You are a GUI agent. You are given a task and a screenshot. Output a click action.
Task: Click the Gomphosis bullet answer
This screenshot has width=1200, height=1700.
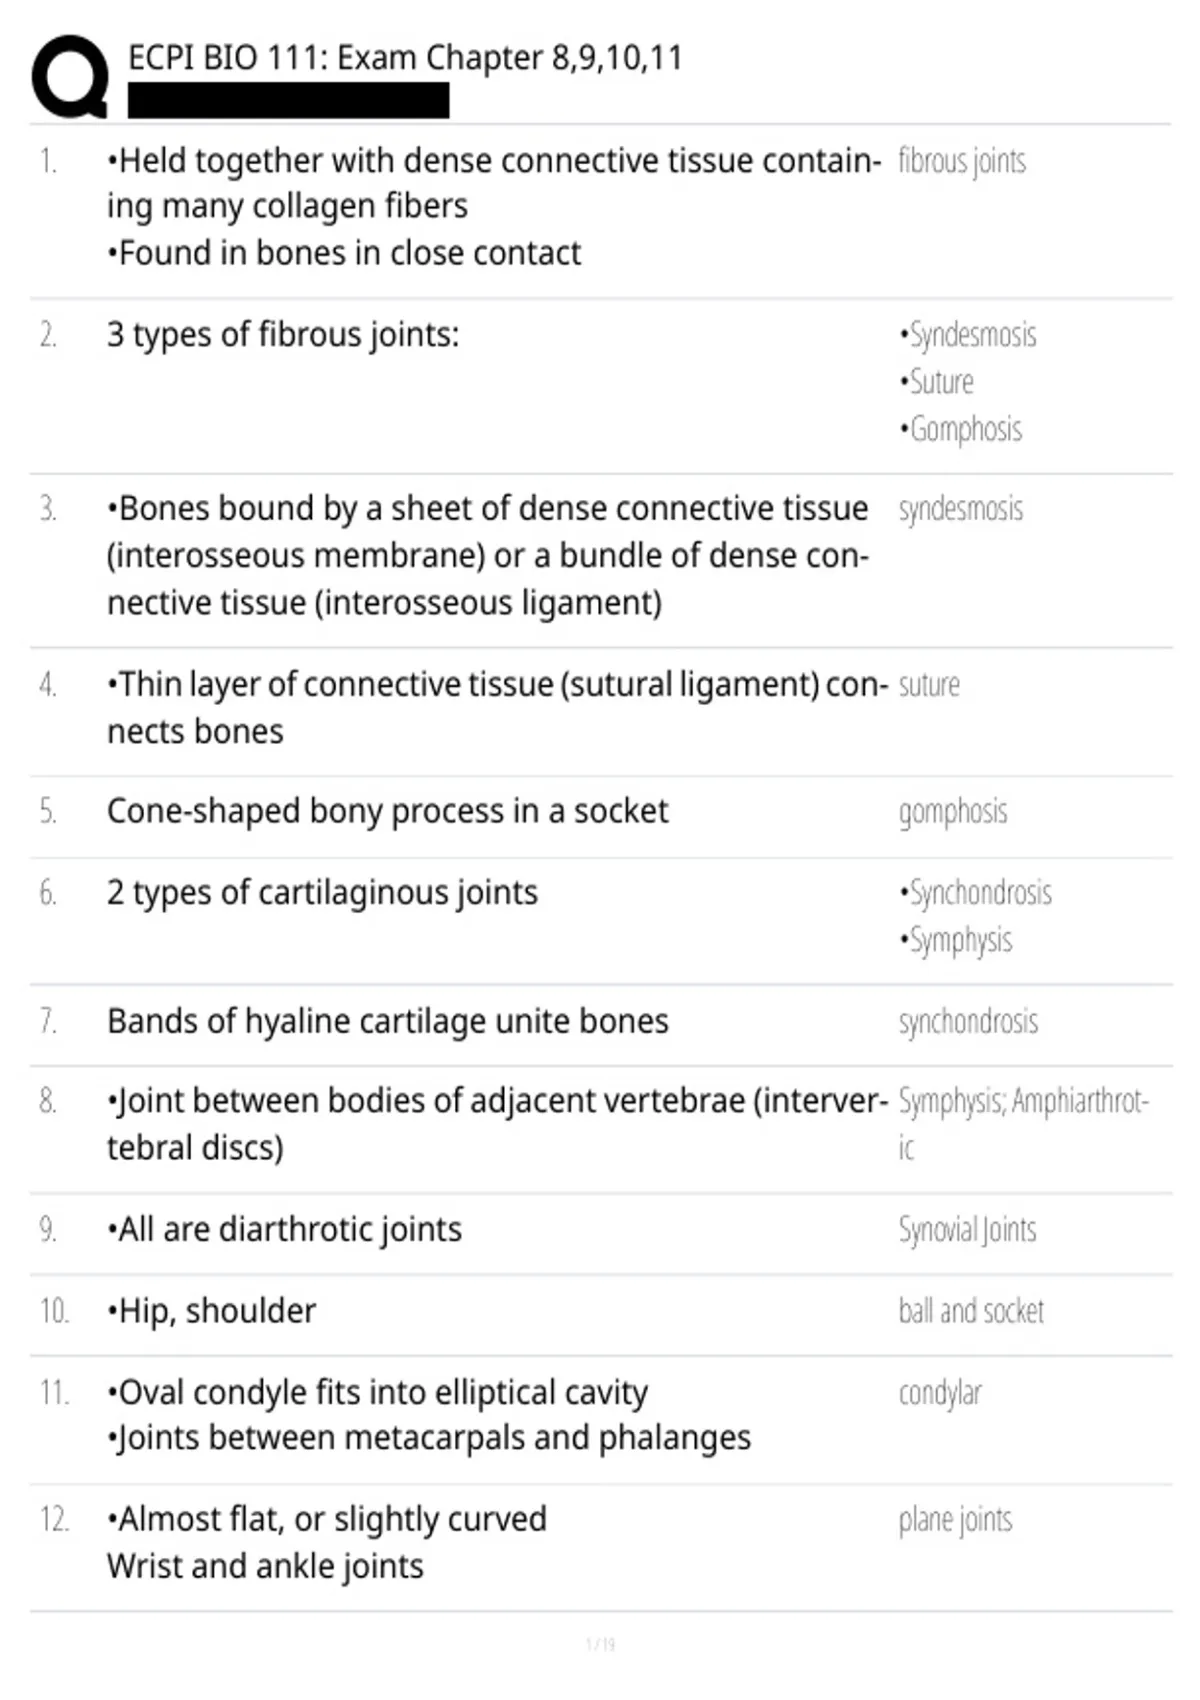point(960,429)
